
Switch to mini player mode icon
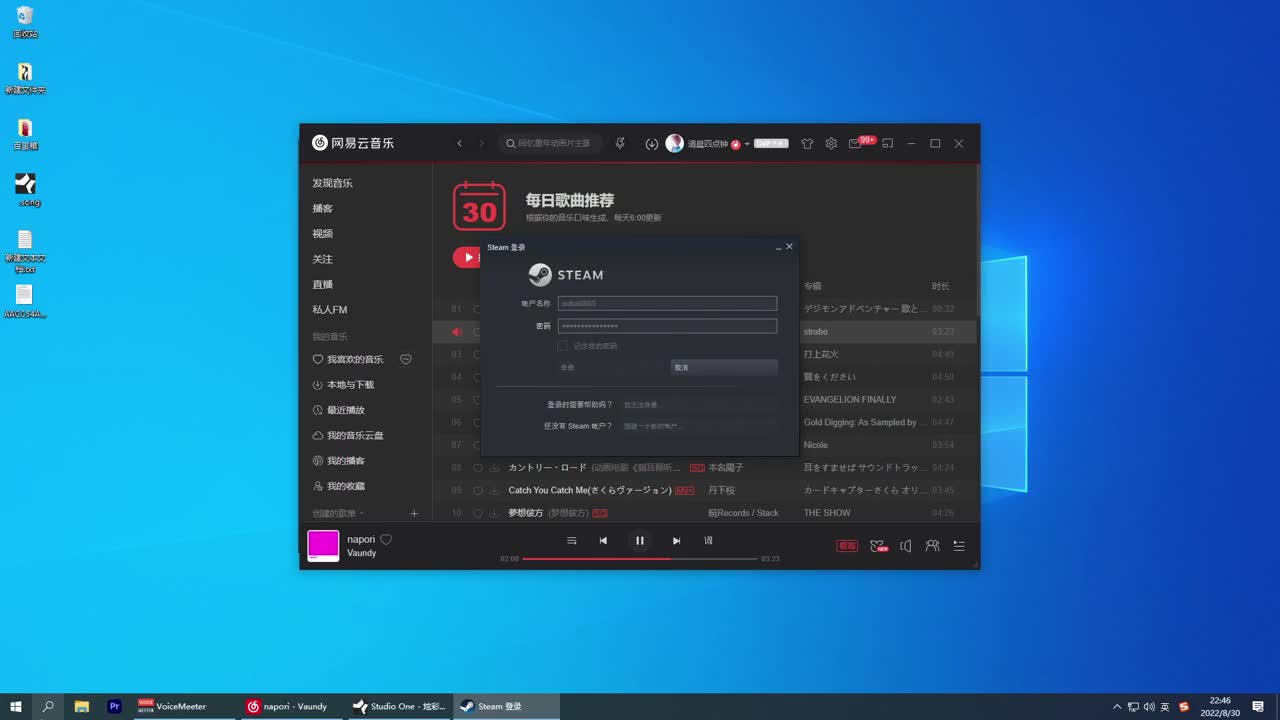click(887, 144)
